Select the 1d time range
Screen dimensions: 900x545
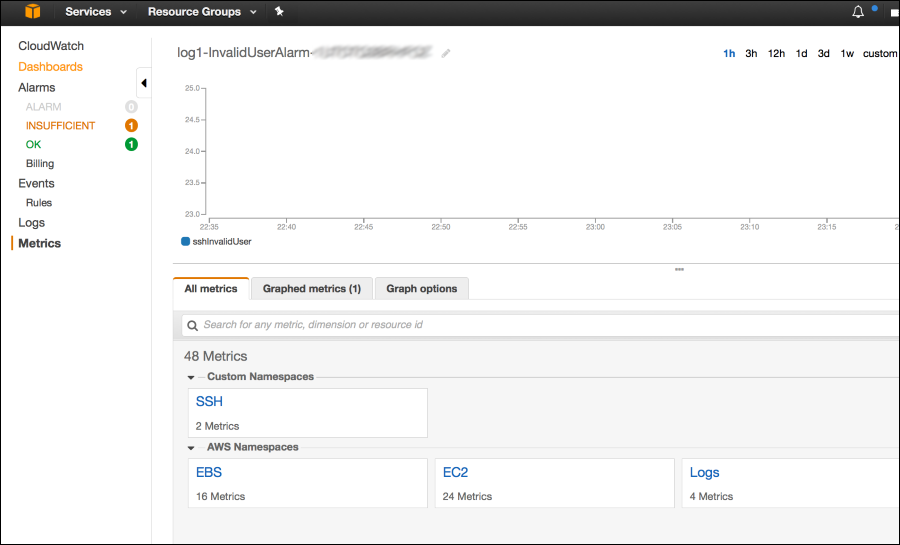pos(801,53)
